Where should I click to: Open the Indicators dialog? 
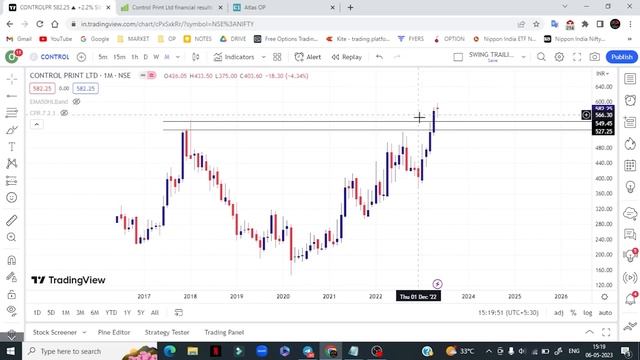click(x=234, y=57)
